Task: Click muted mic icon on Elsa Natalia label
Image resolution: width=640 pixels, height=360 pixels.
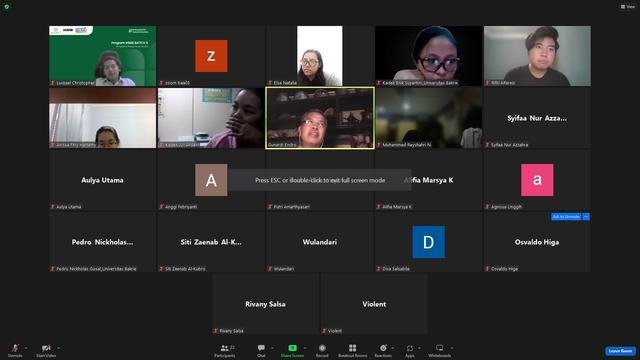Action: coord(270,83)
